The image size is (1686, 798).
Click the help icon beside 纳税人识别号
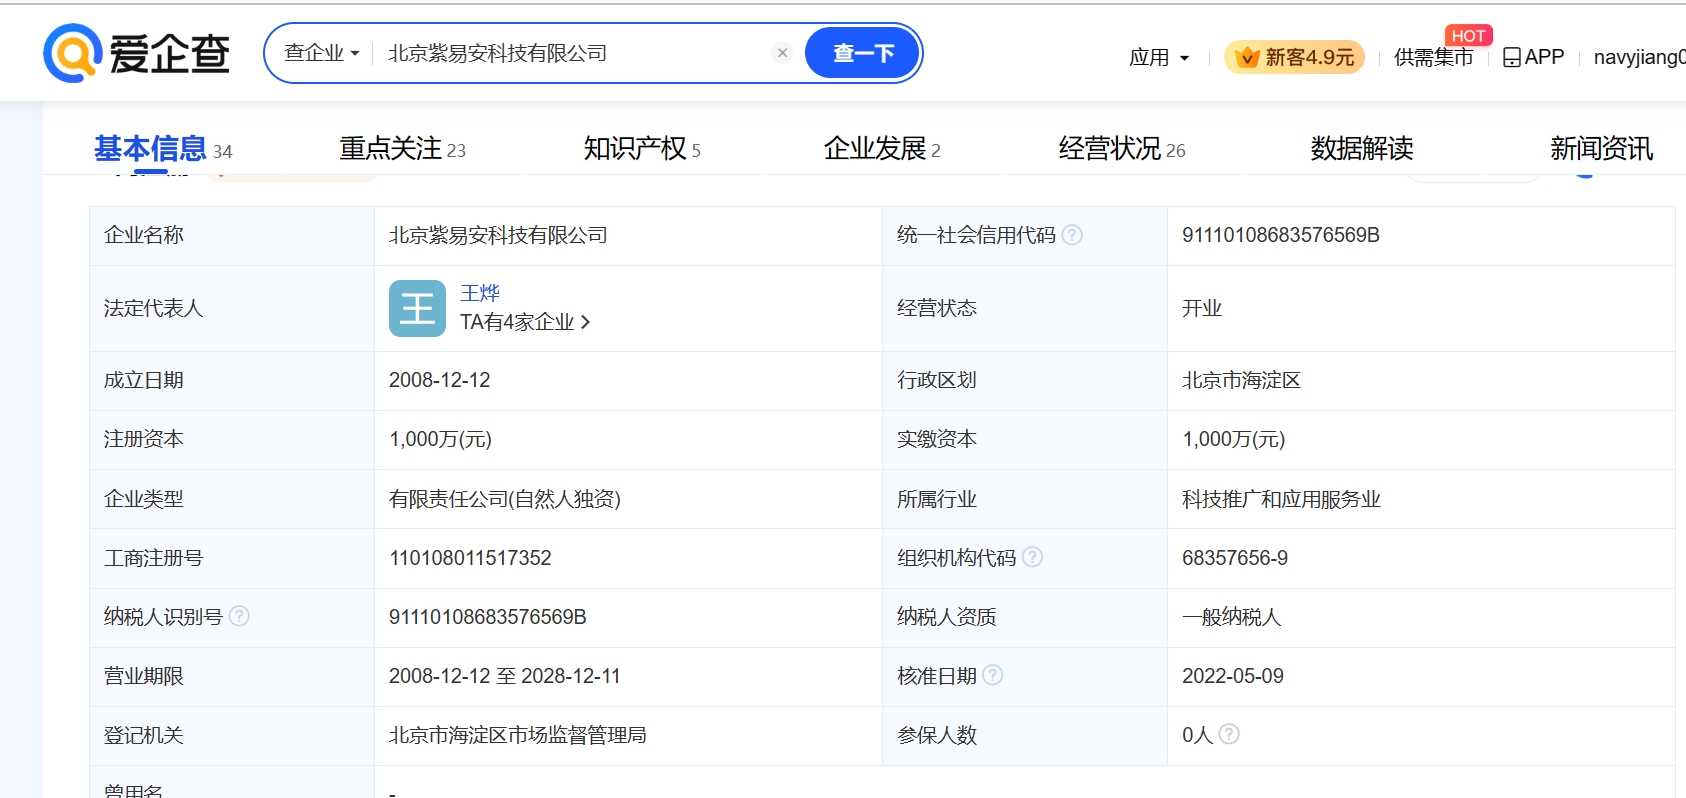click(x=239, y=616)
